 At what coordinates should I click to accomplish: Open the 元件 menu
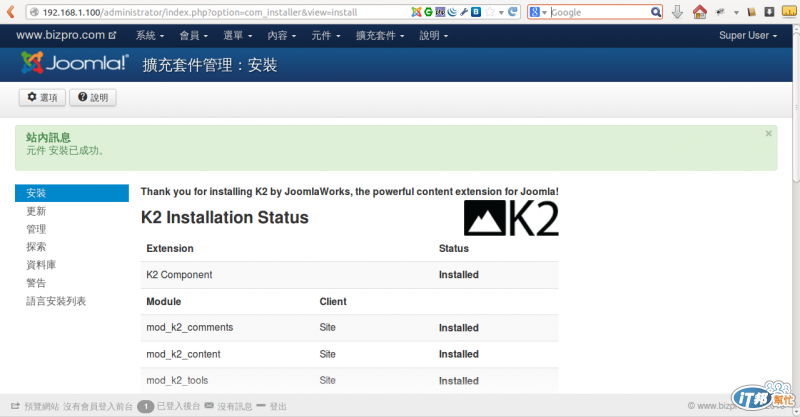tap(326, 35)
